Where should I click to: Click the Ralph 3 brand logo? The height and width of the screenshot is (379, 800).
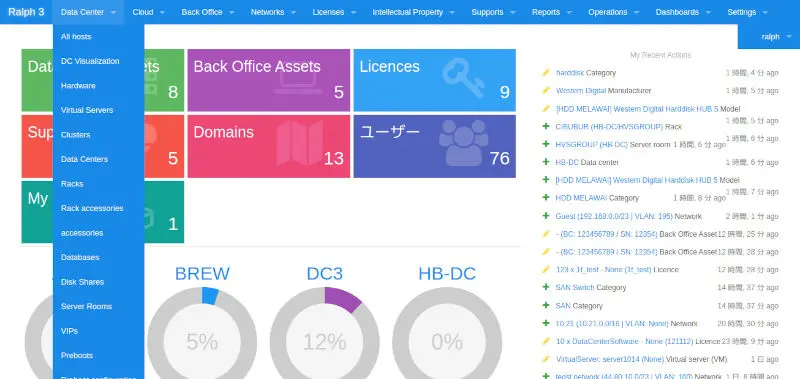click(26, 12)
